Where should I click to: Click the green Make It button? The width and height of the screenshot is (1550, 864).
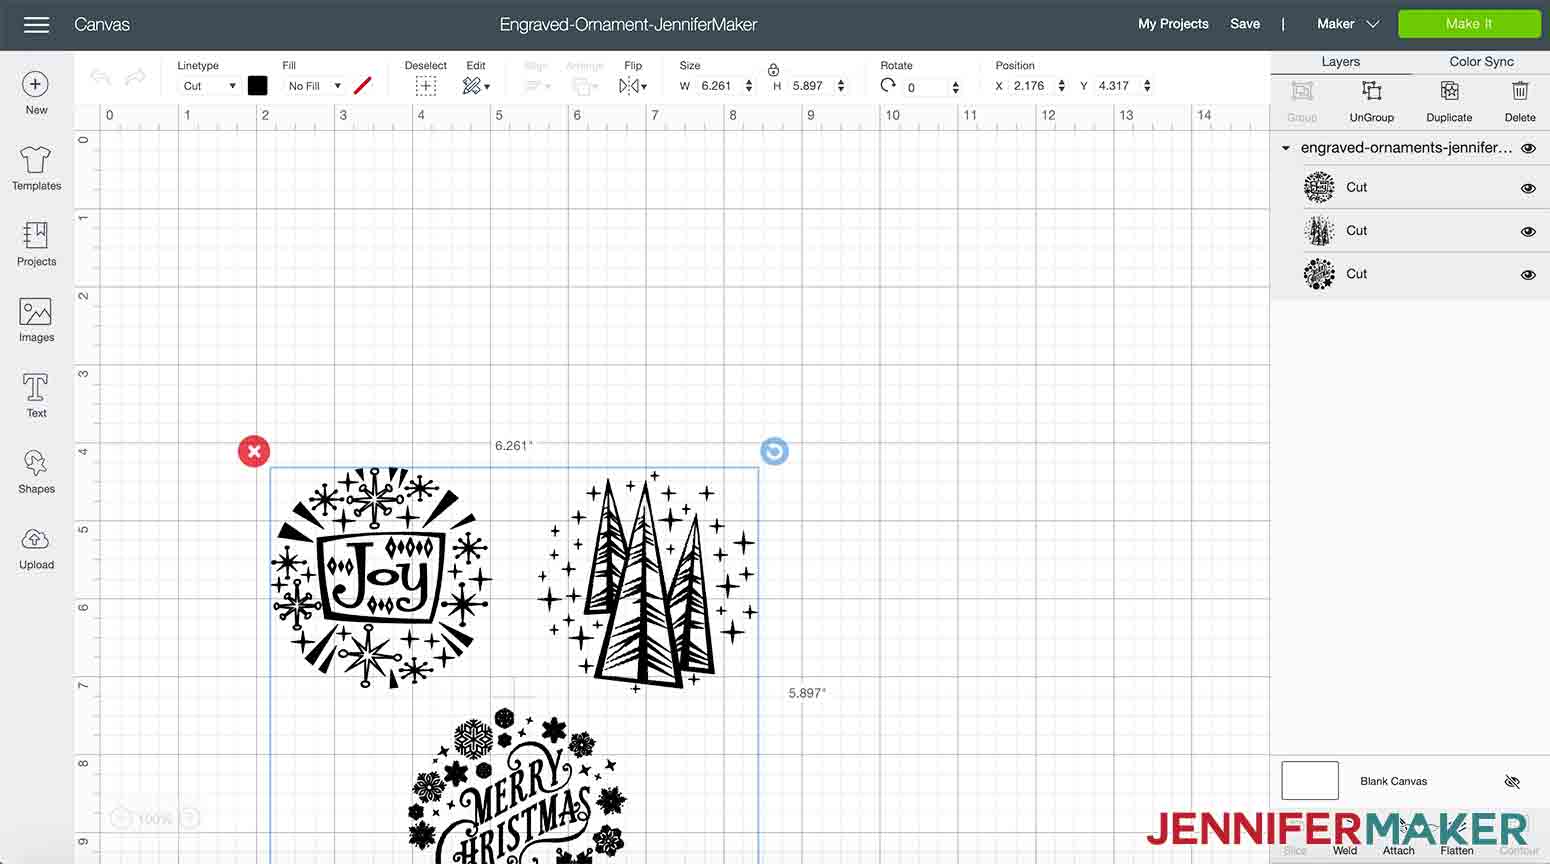coord(1468,24)
